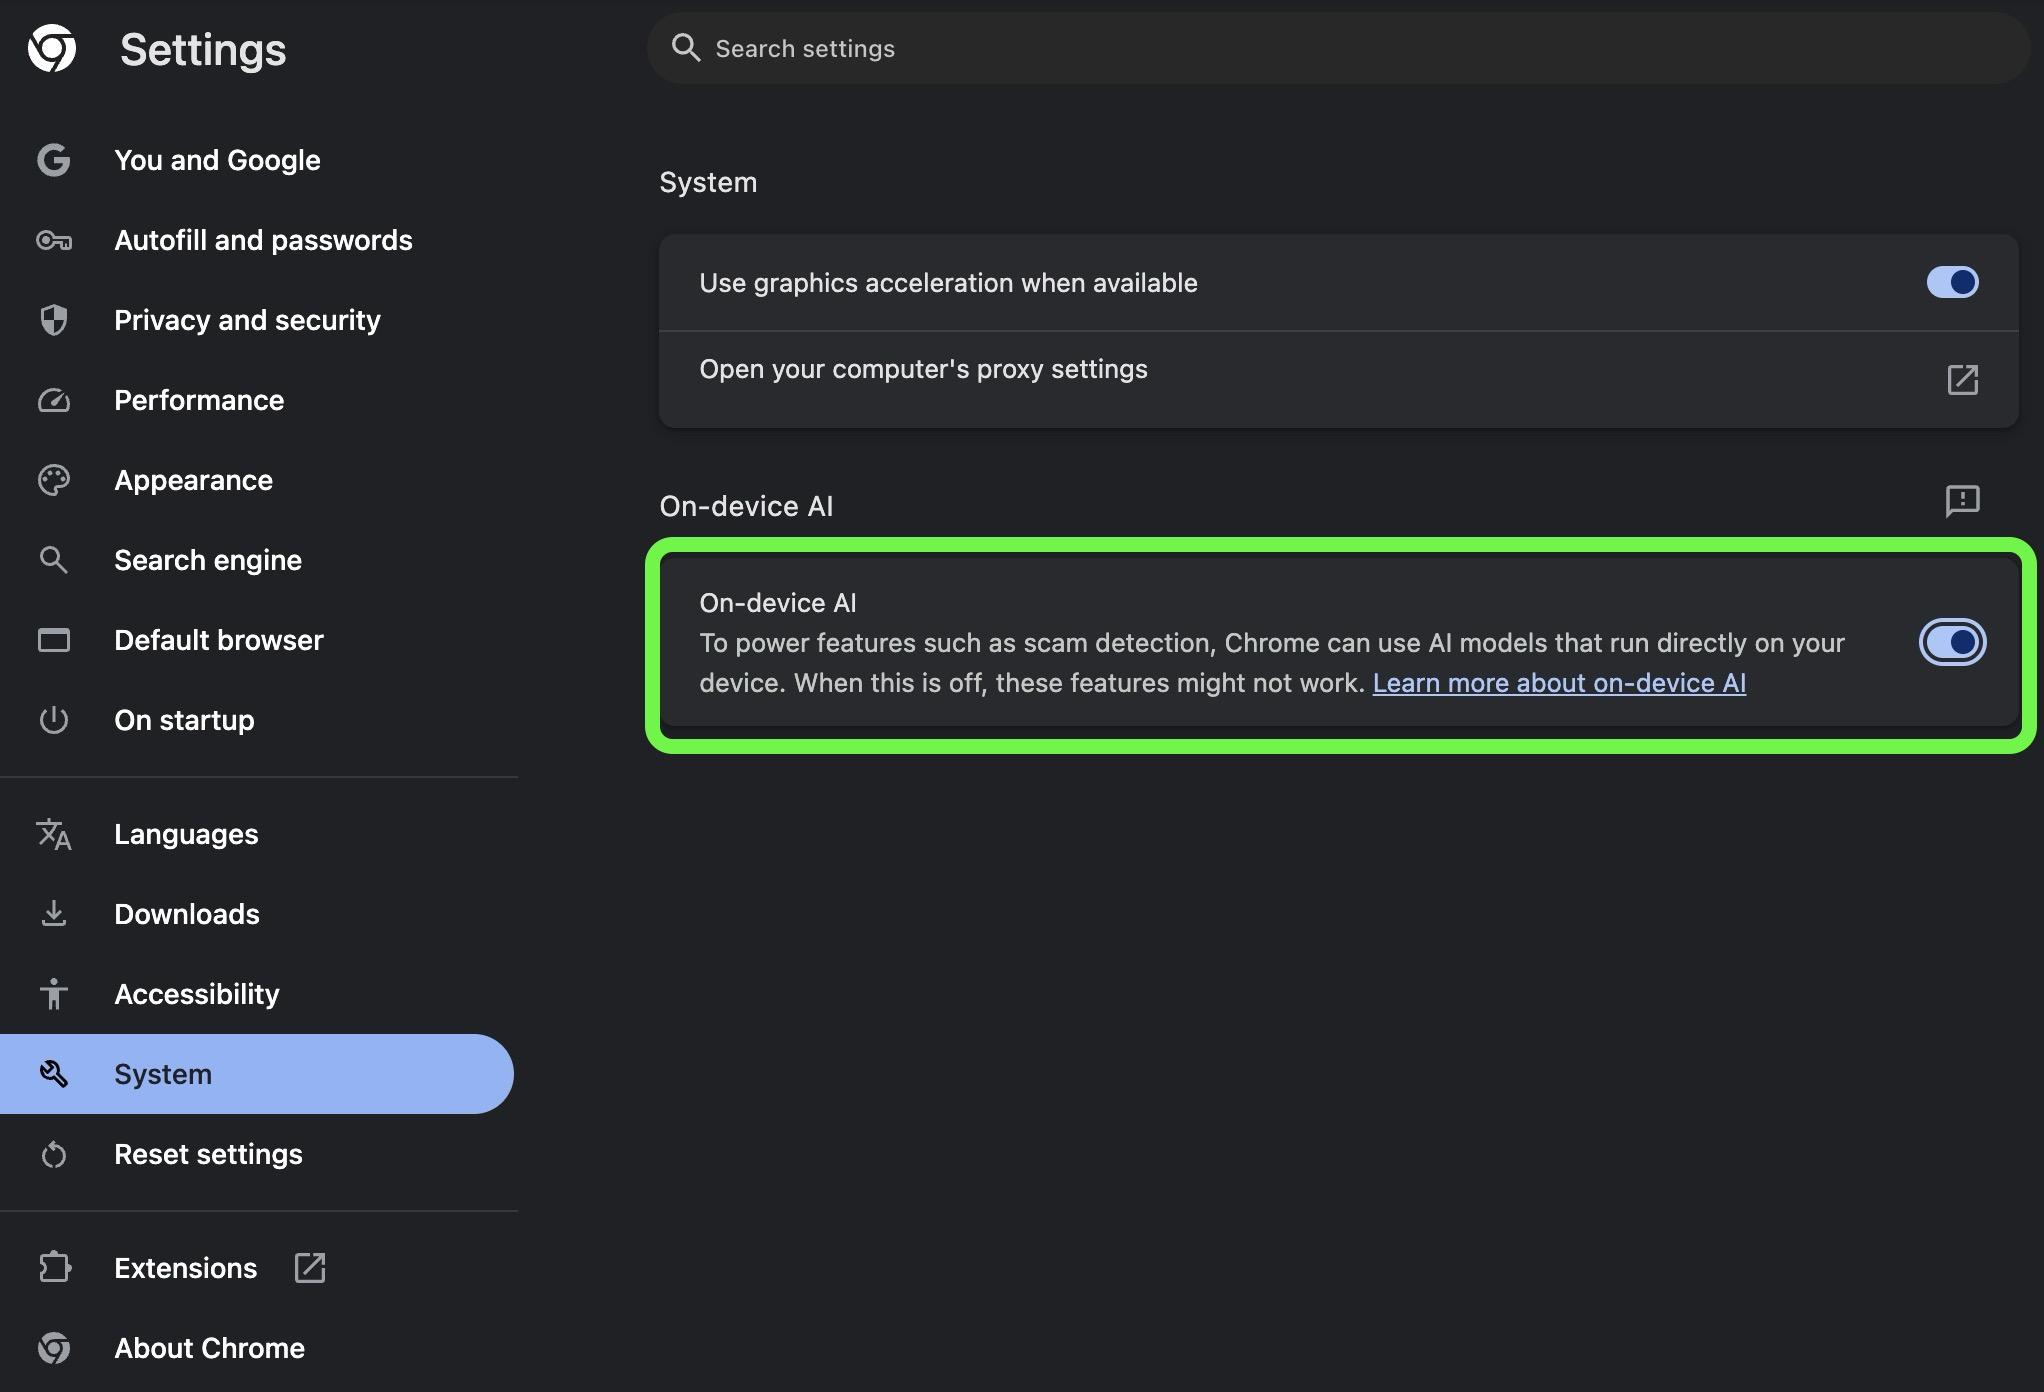
Task: Click the System section heading
Action: (708, 182)
